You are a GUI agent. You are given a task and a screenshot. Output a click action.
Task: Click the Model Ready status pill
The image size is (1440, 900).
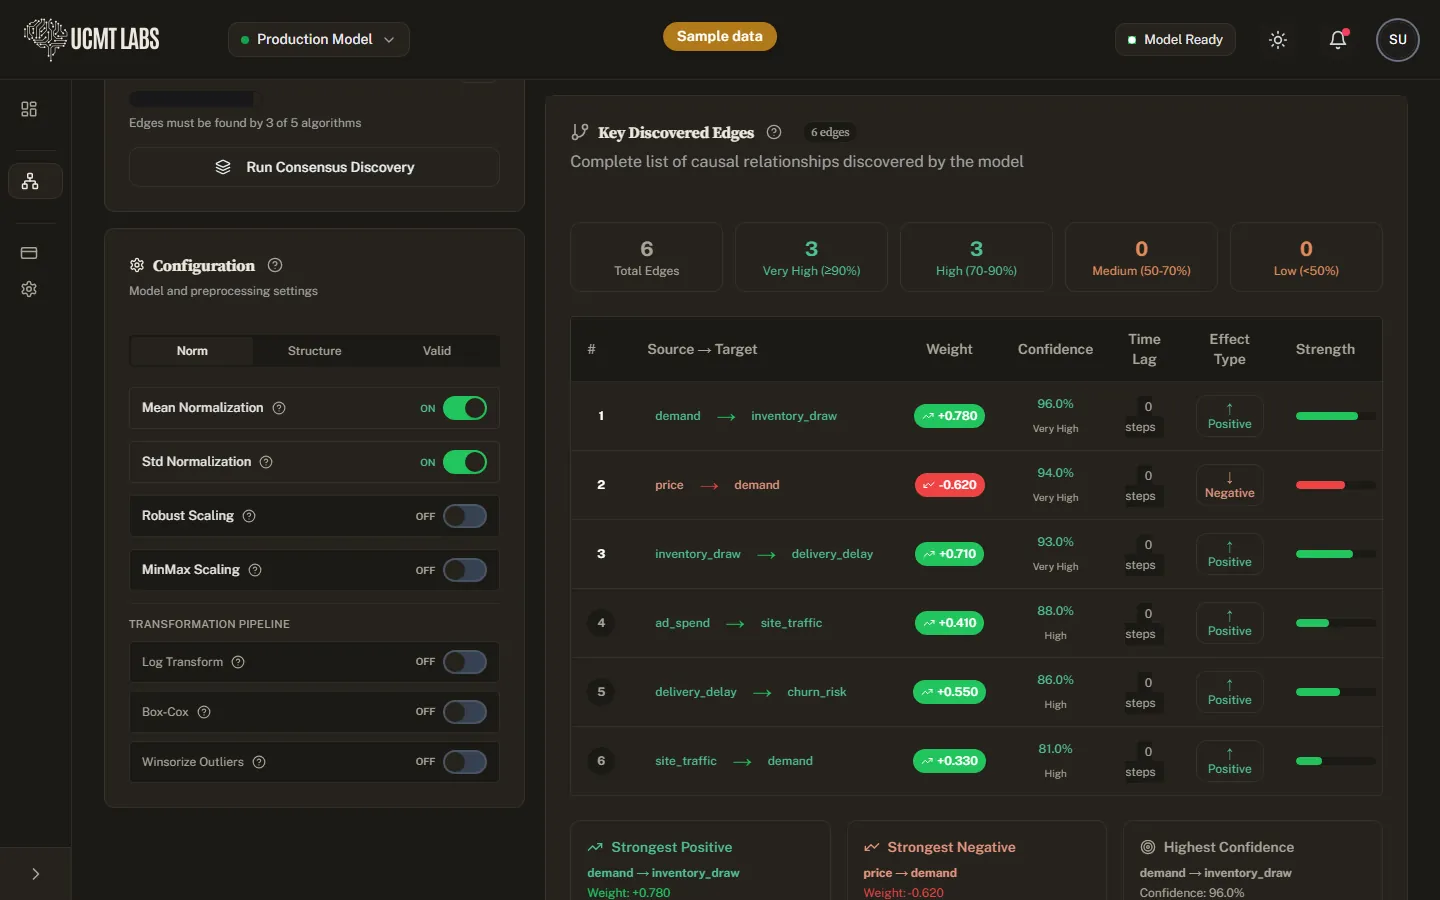(x=1175, y=39)
